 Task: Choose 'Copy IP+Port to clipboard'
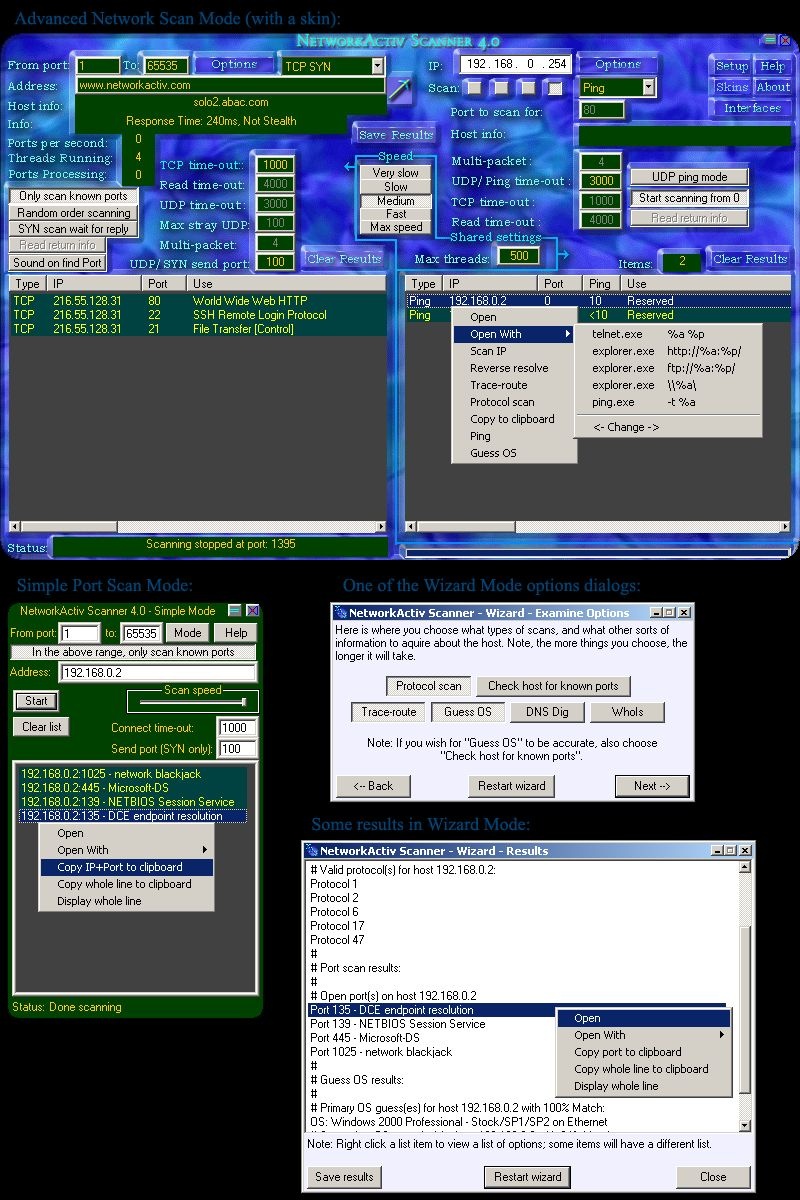click(x=127, y=867)
